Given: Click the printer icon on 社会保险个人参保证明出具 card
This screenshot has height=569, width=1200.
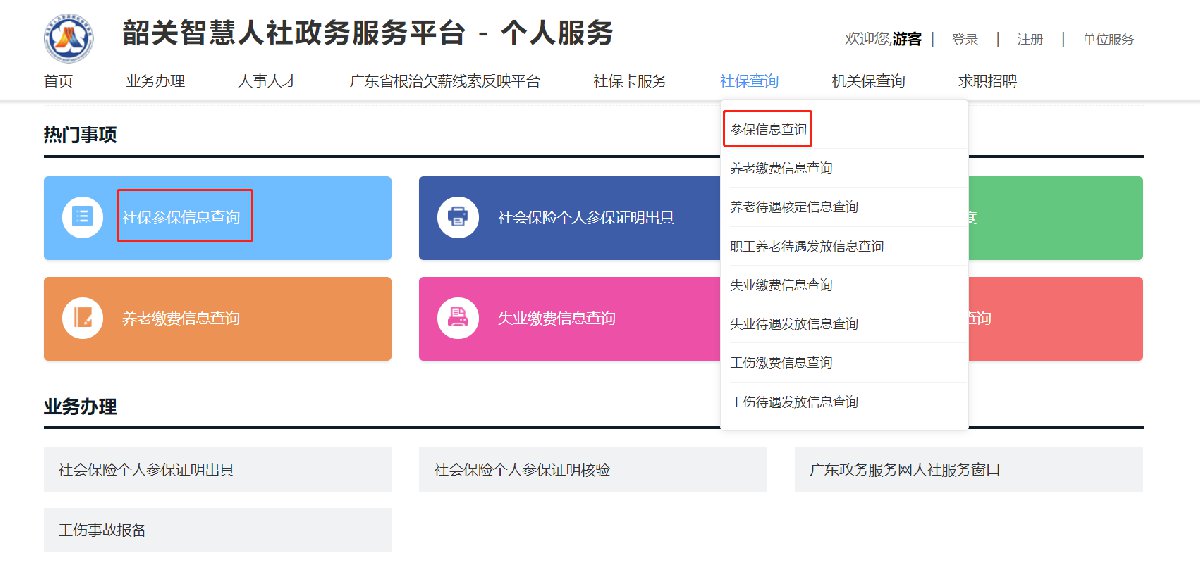Looking at the screenshot, I should point(458,217).
